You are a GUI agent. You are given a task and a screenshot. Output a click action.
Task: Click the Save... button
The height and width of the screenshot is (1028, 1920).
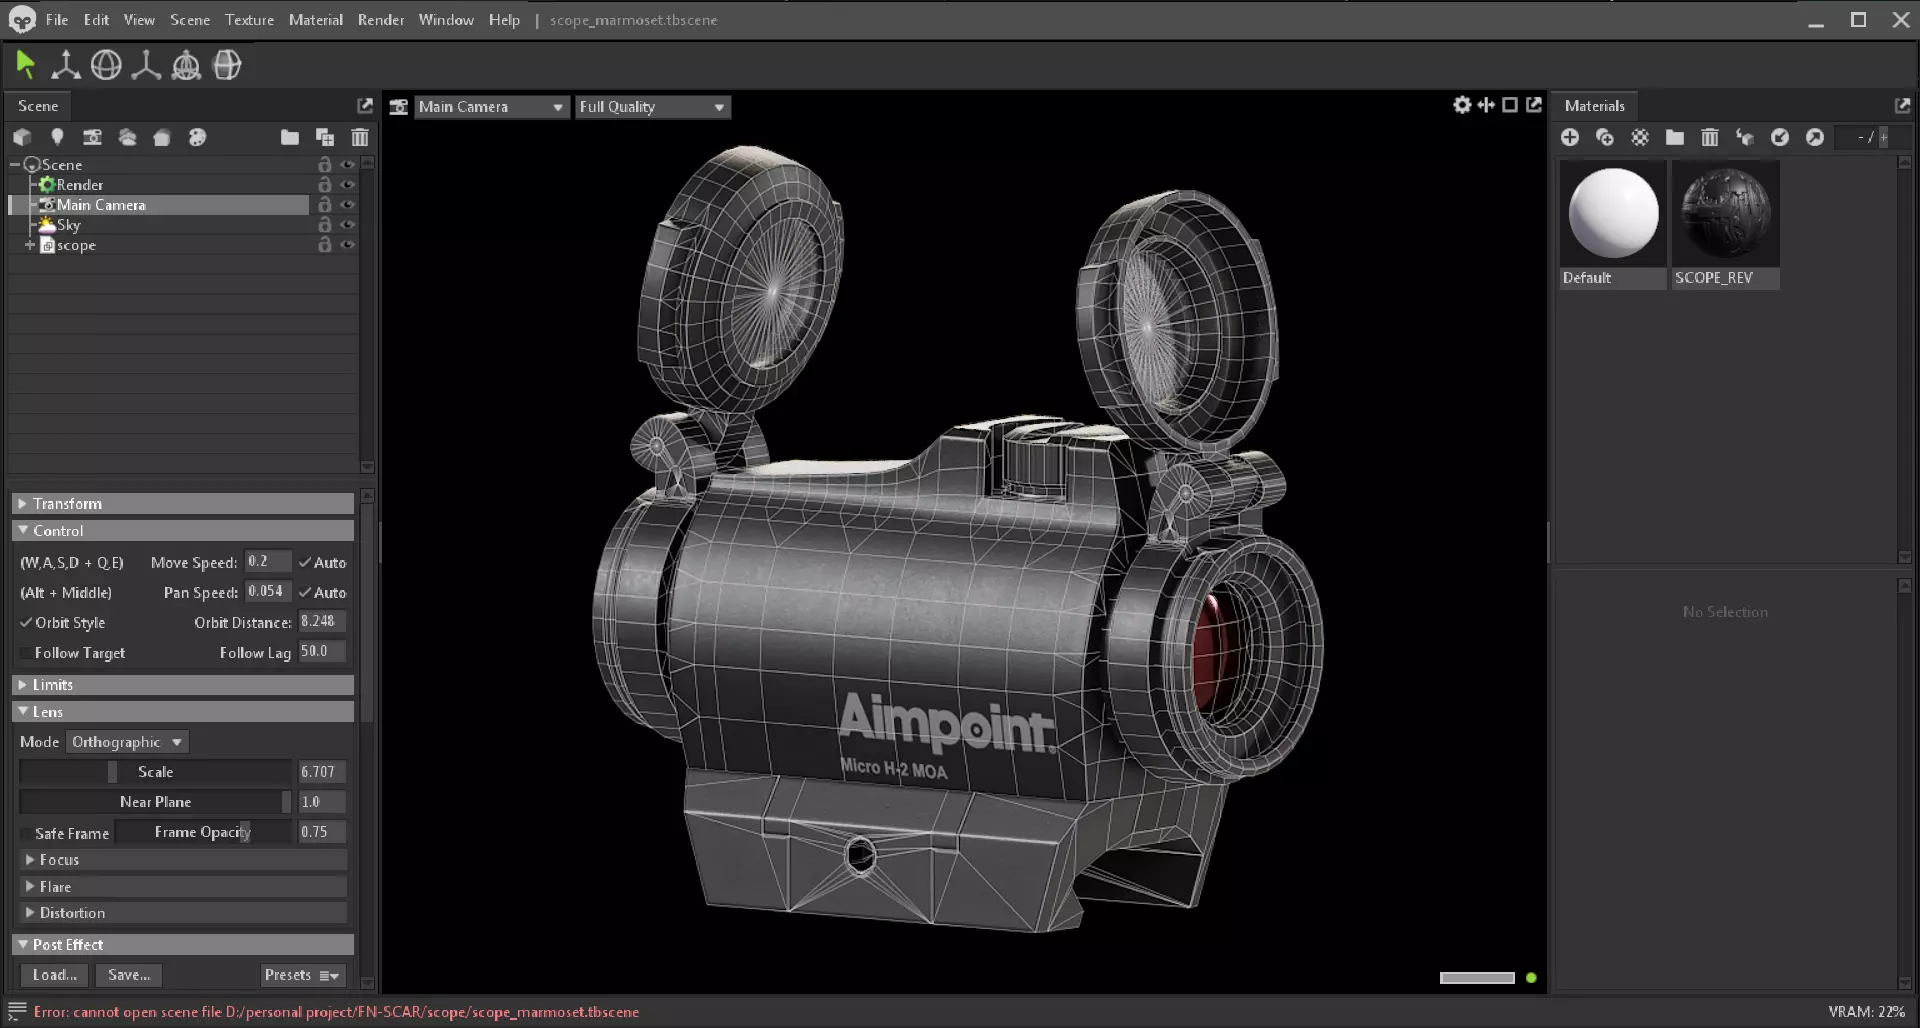129,975
